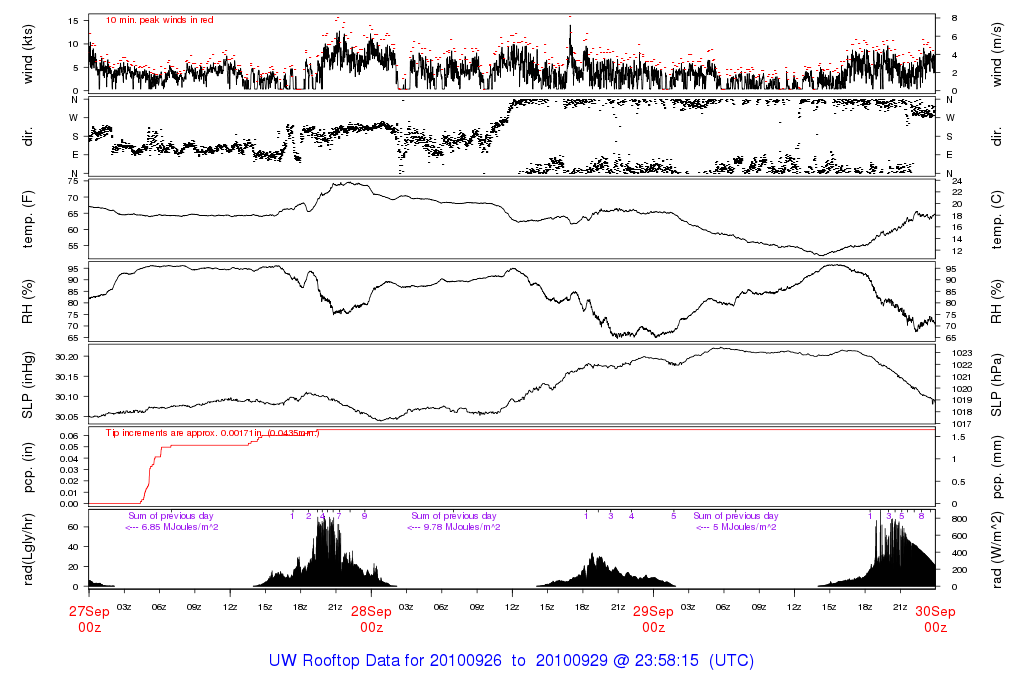1024x700 pixels.
Task: Click the 'SLP (inHg)' axis label
Action: pos(27,385)
